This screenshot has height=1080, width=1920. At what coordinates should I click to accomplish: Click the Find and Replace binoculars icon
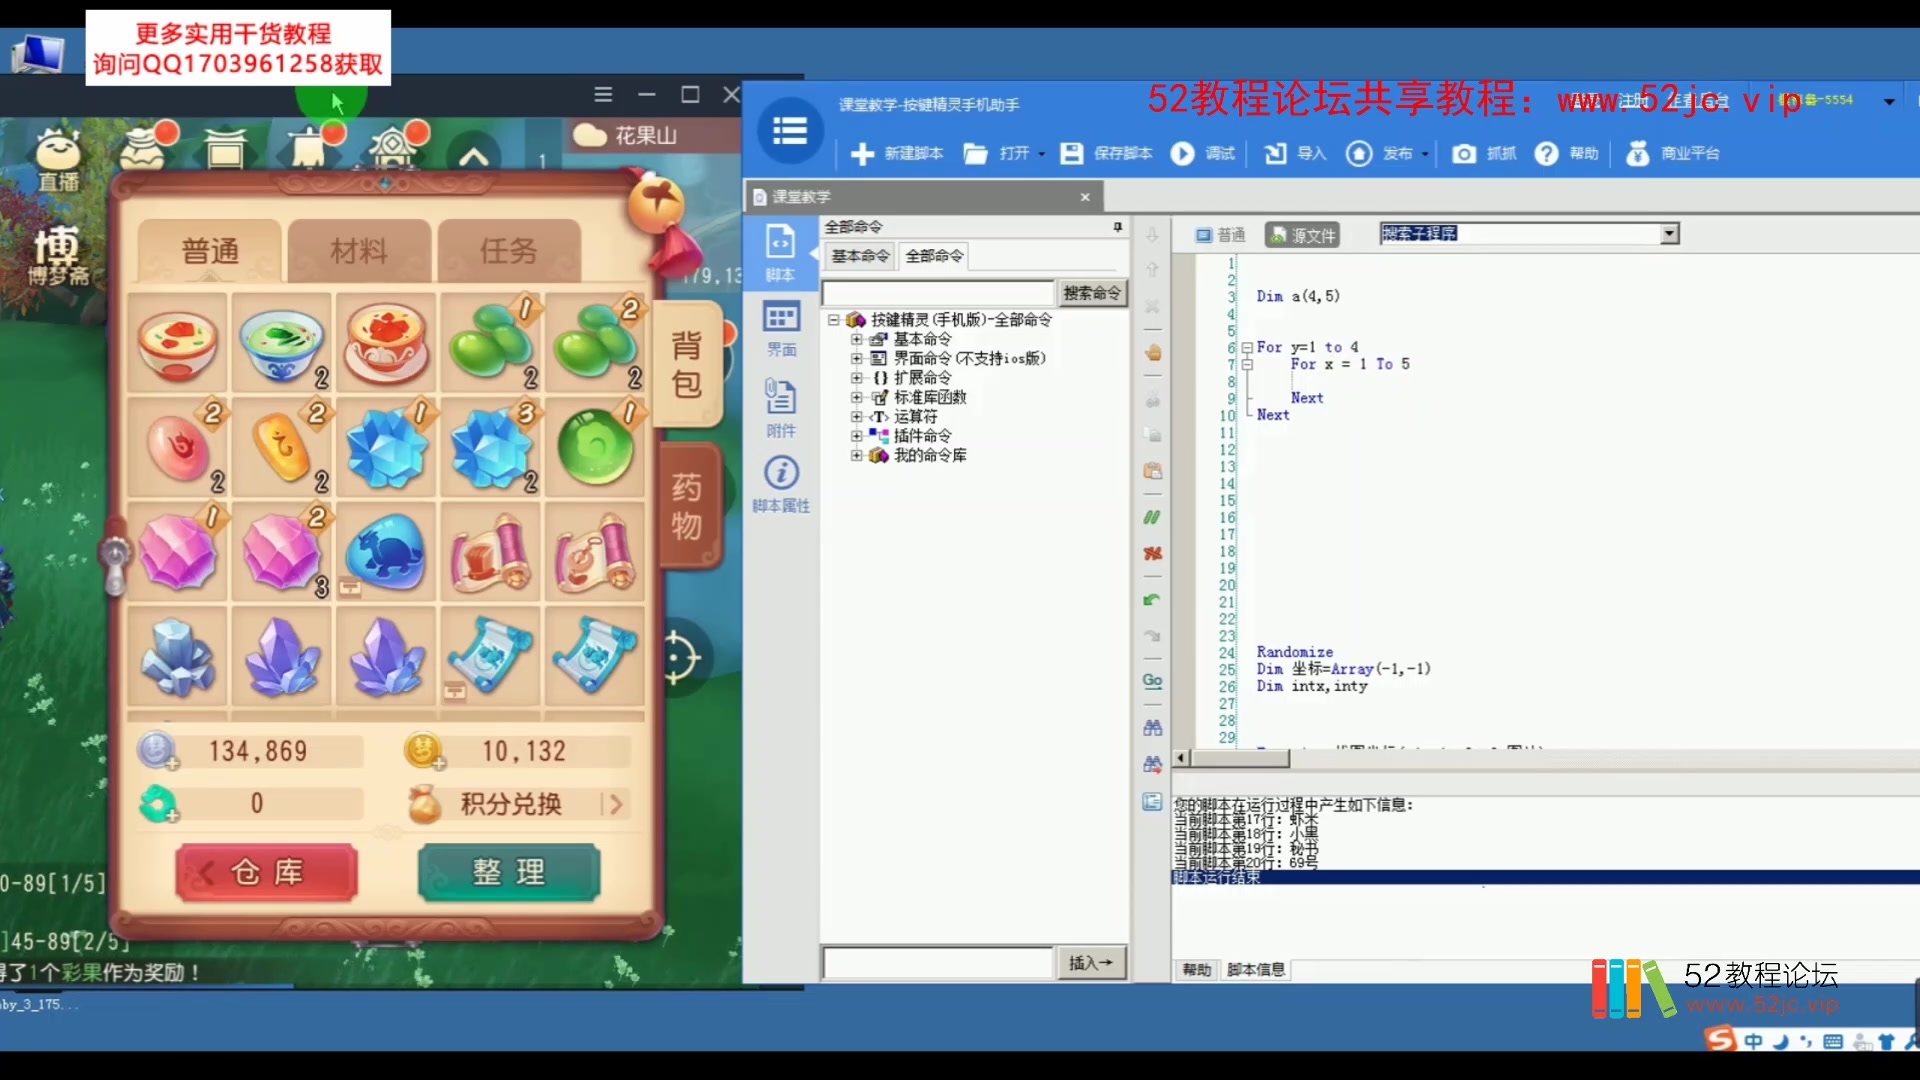(1152, 764)
